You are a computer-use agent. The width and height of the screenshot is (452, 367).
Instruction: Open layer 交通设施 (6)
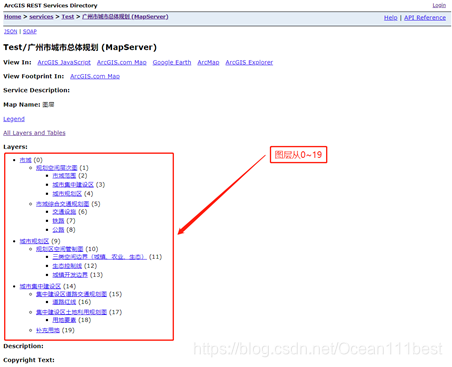(64, 212)
